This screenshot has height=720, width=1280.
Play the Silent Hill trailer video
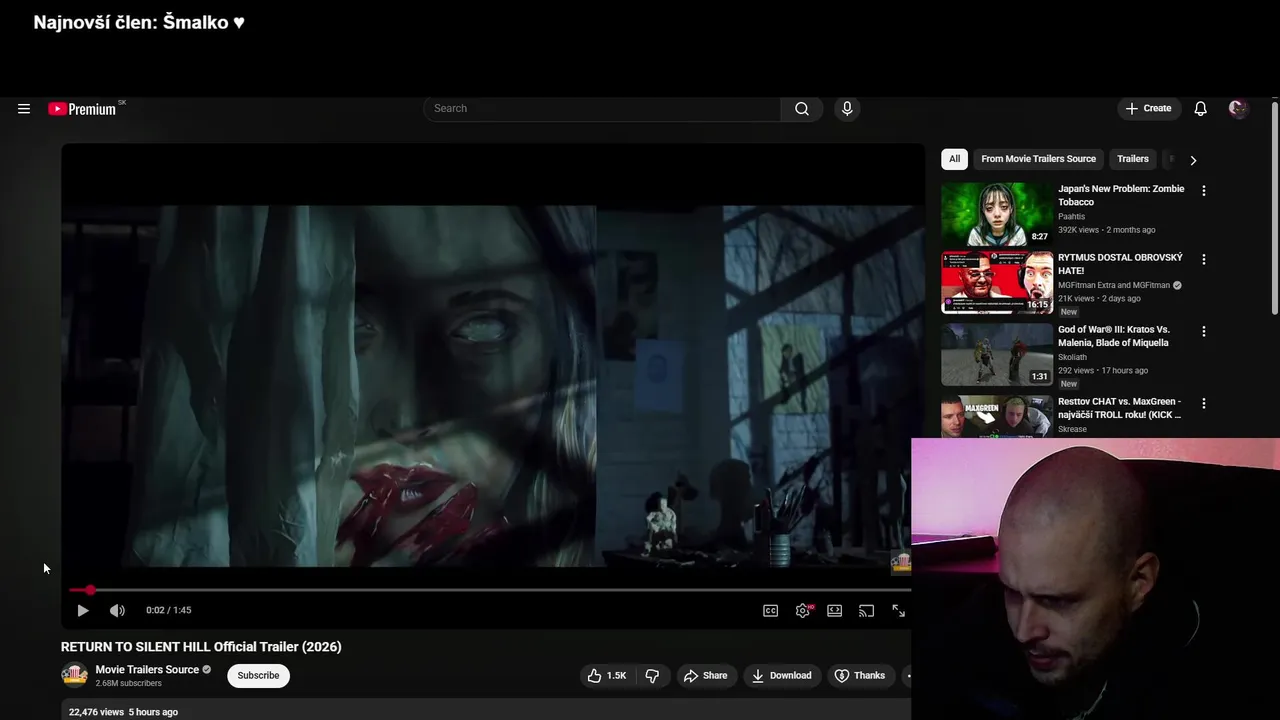pyautogui.click(x=83, y=610)
